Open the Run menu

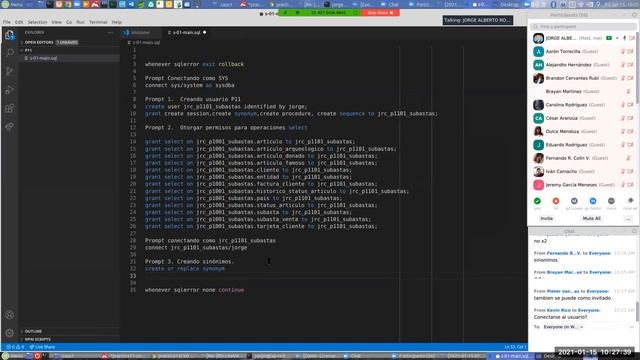[80, 22]
